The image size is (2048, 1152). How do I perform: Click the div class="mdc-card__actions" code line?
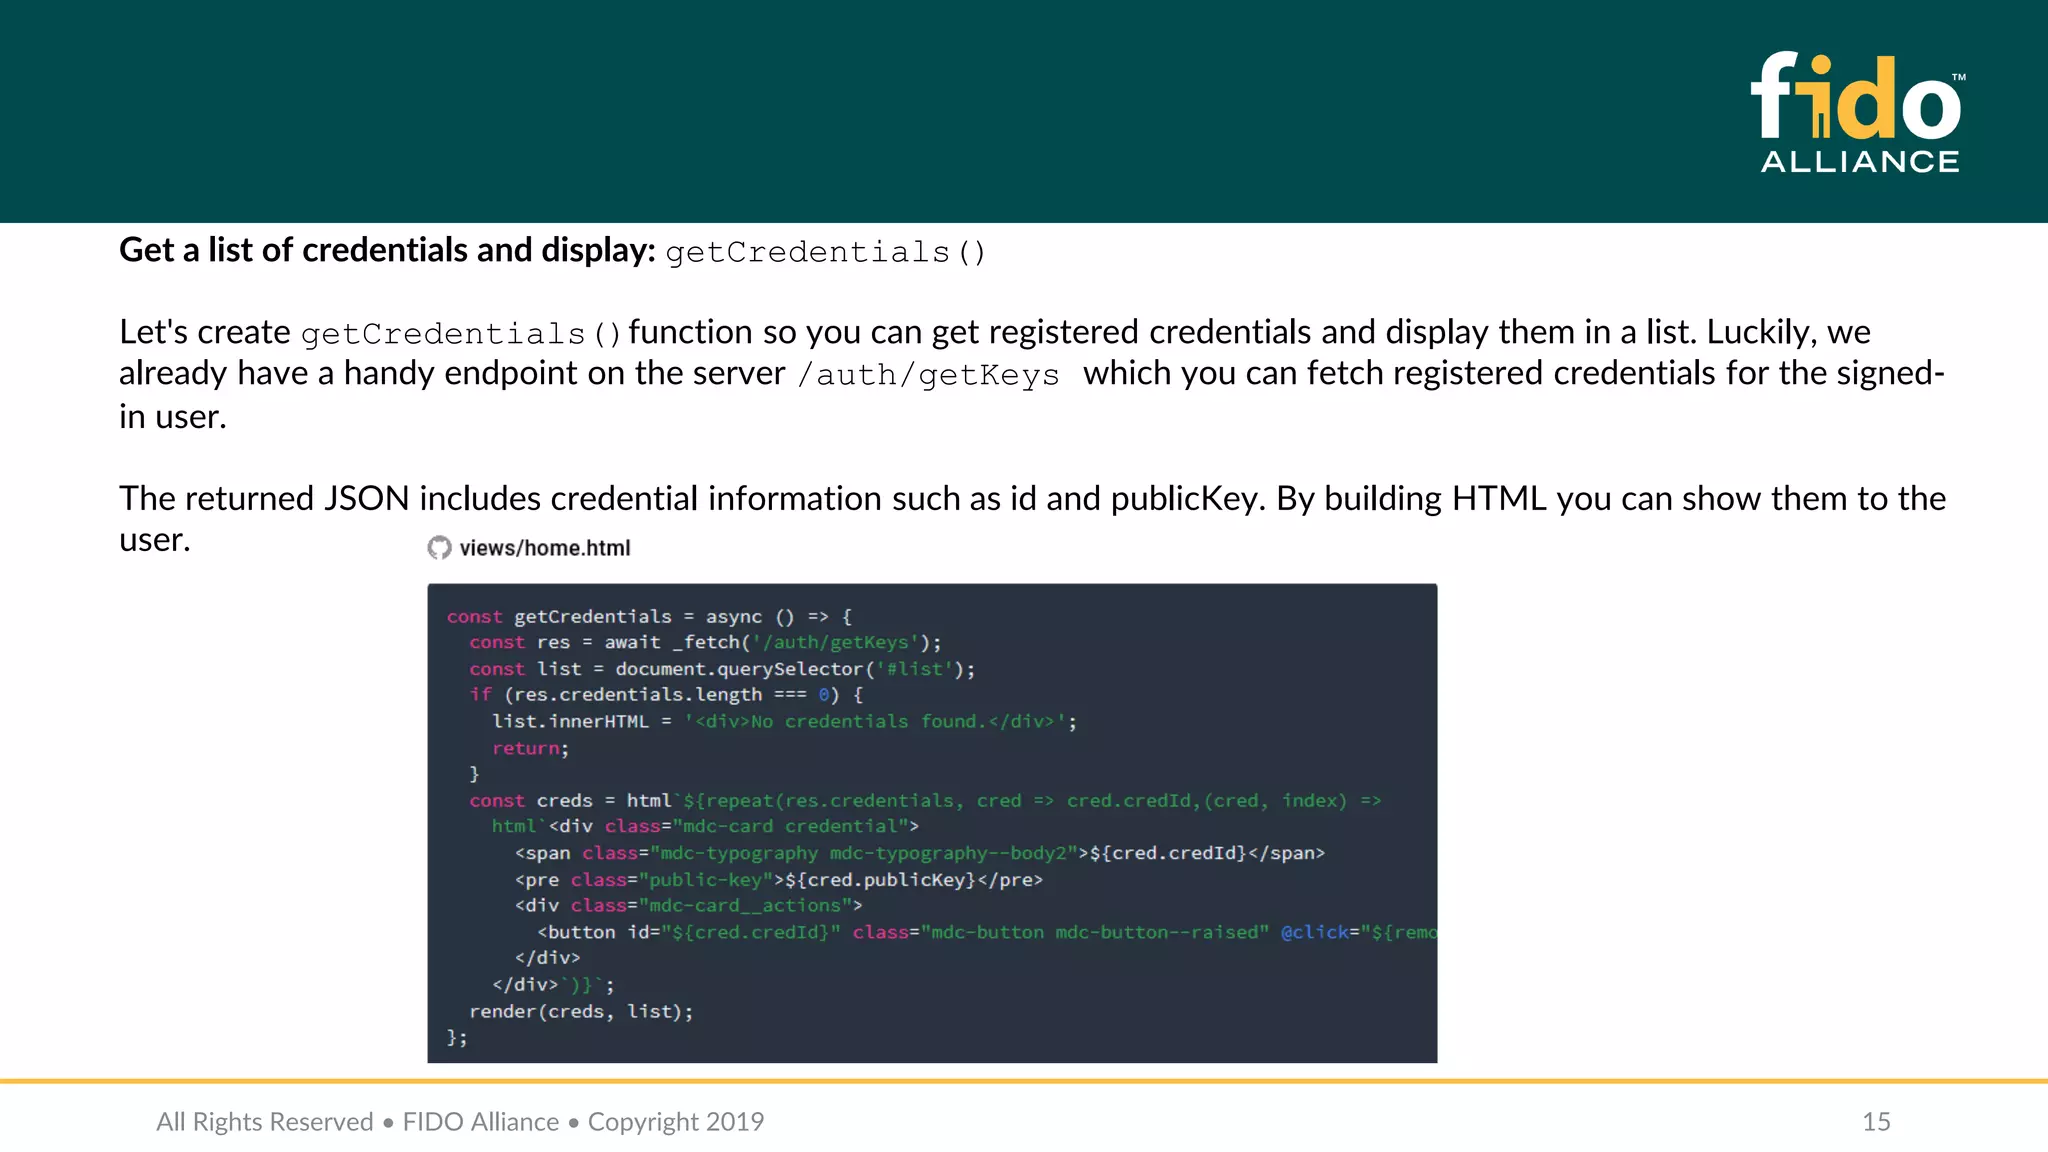click(688, 906)
